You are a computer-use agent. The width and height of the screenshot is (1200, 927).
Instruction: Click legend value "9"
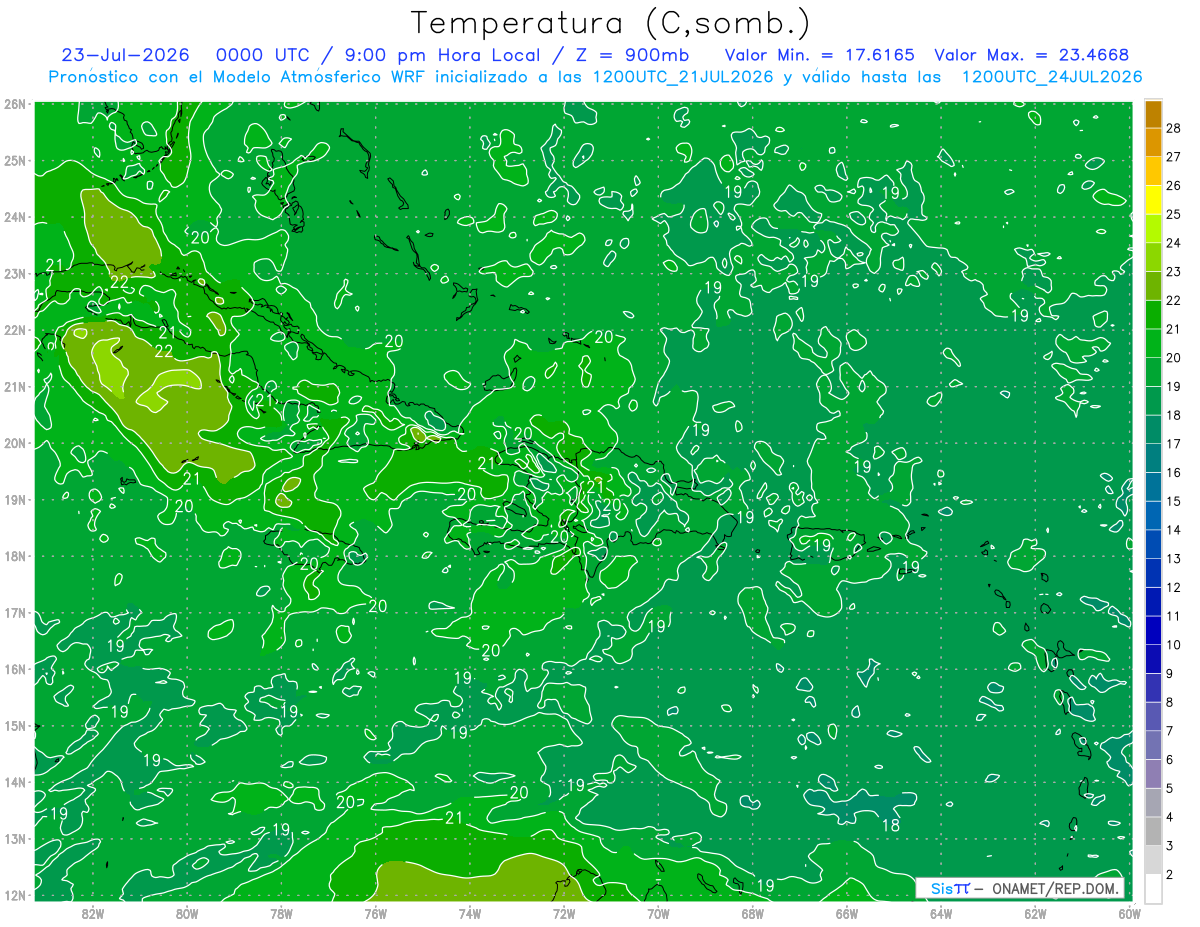[1170, 673]
